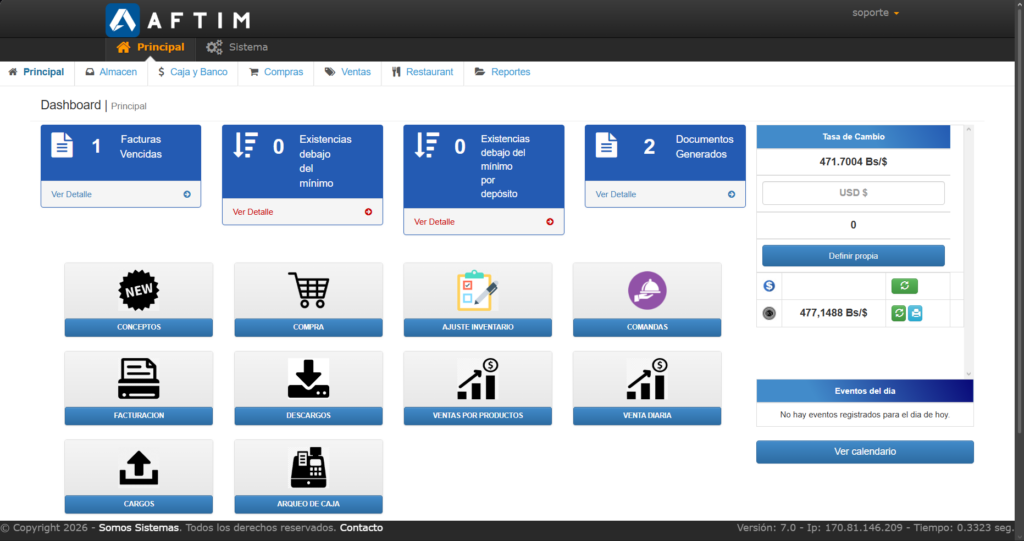Click the Cargos upload icon

pos(138,467)
